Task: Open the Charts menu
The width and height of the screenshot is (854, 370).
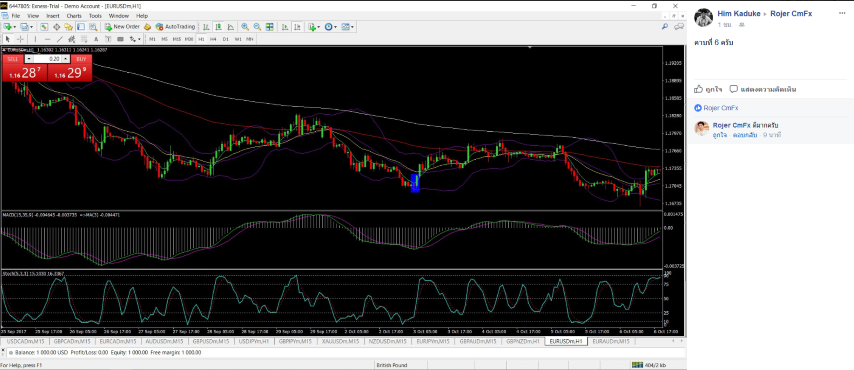Action: (74, 16)
